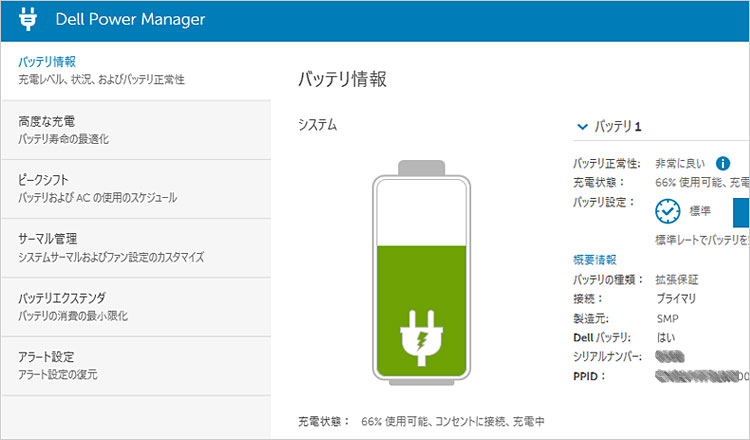Click the プライマリ connection value
This screenshot has height=440, width=750.
676,299
